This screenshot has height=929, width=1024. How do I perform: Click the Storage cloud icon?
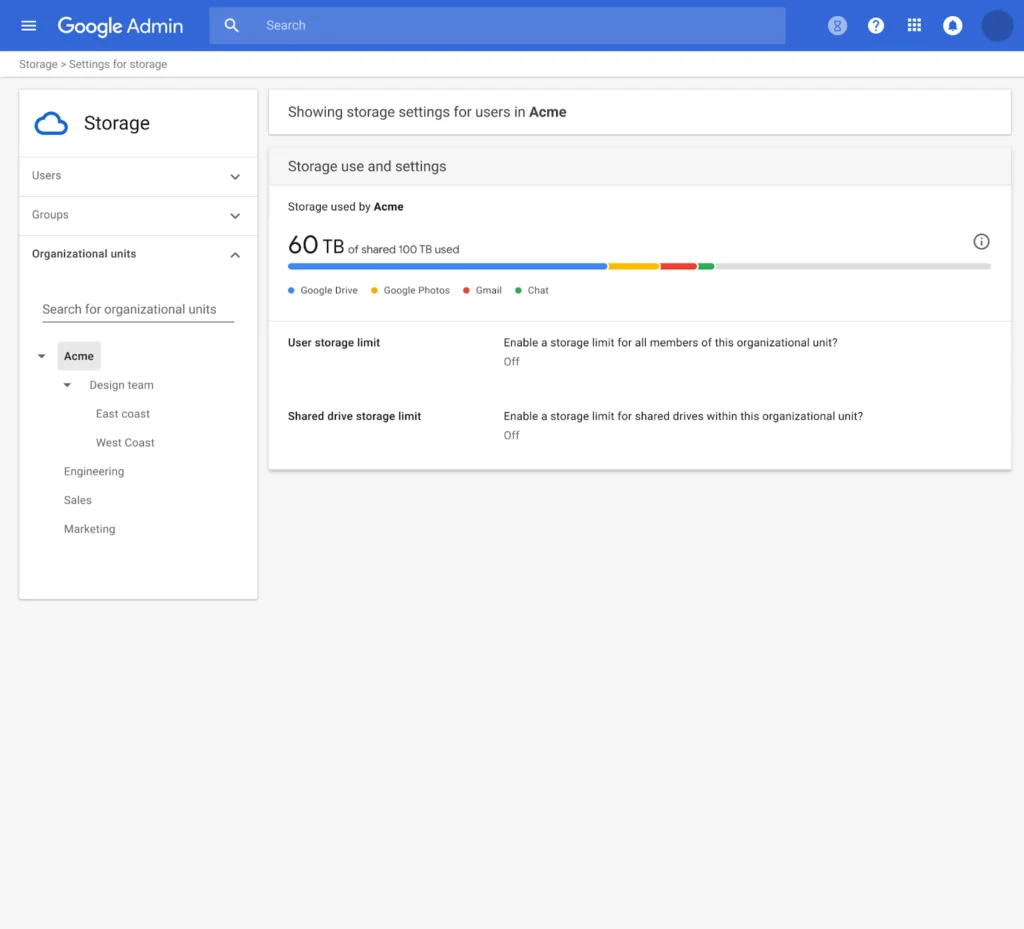[51, 123]
